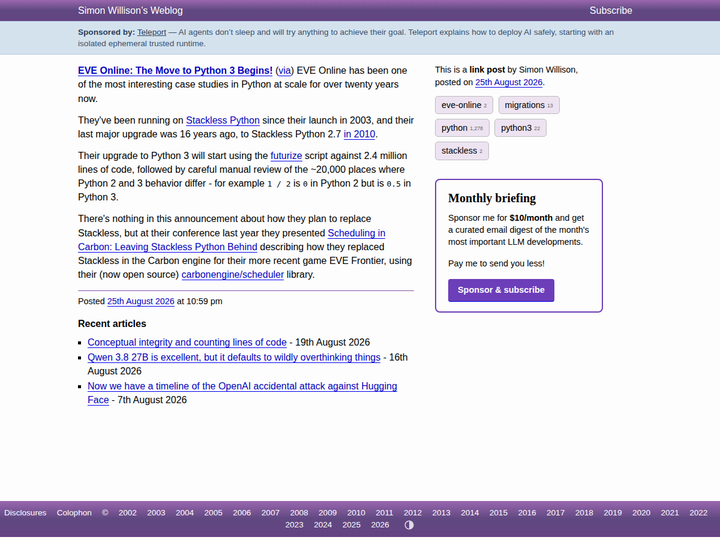Go to the 2024 archive
Image resolution: width=720 pixels, height=540 pixels.
click(x=323, y=525)
